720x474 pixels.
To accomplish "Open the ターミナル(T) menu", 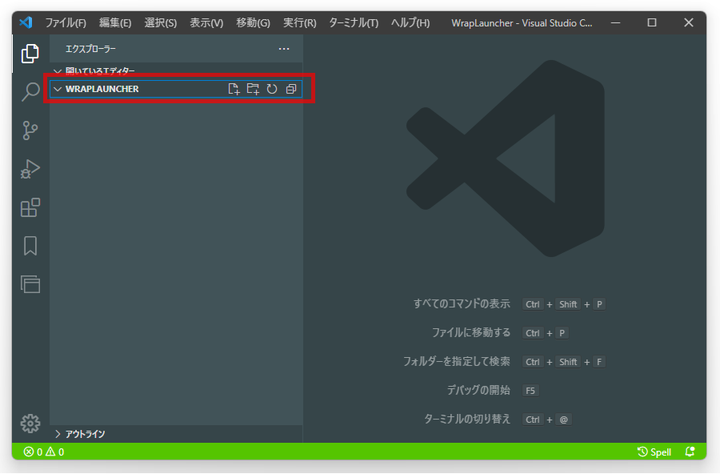I will click(354, 23).
